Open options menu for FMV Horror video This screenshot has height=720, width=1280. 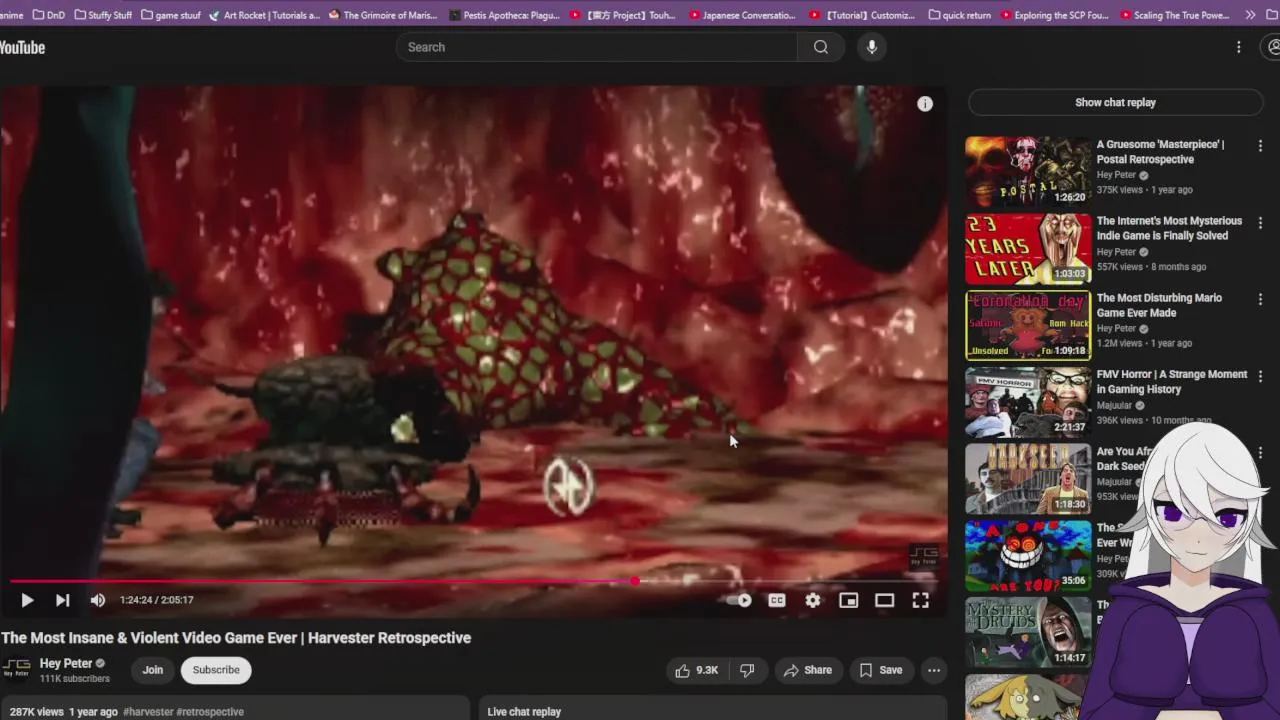click(x=1260, y=377)
